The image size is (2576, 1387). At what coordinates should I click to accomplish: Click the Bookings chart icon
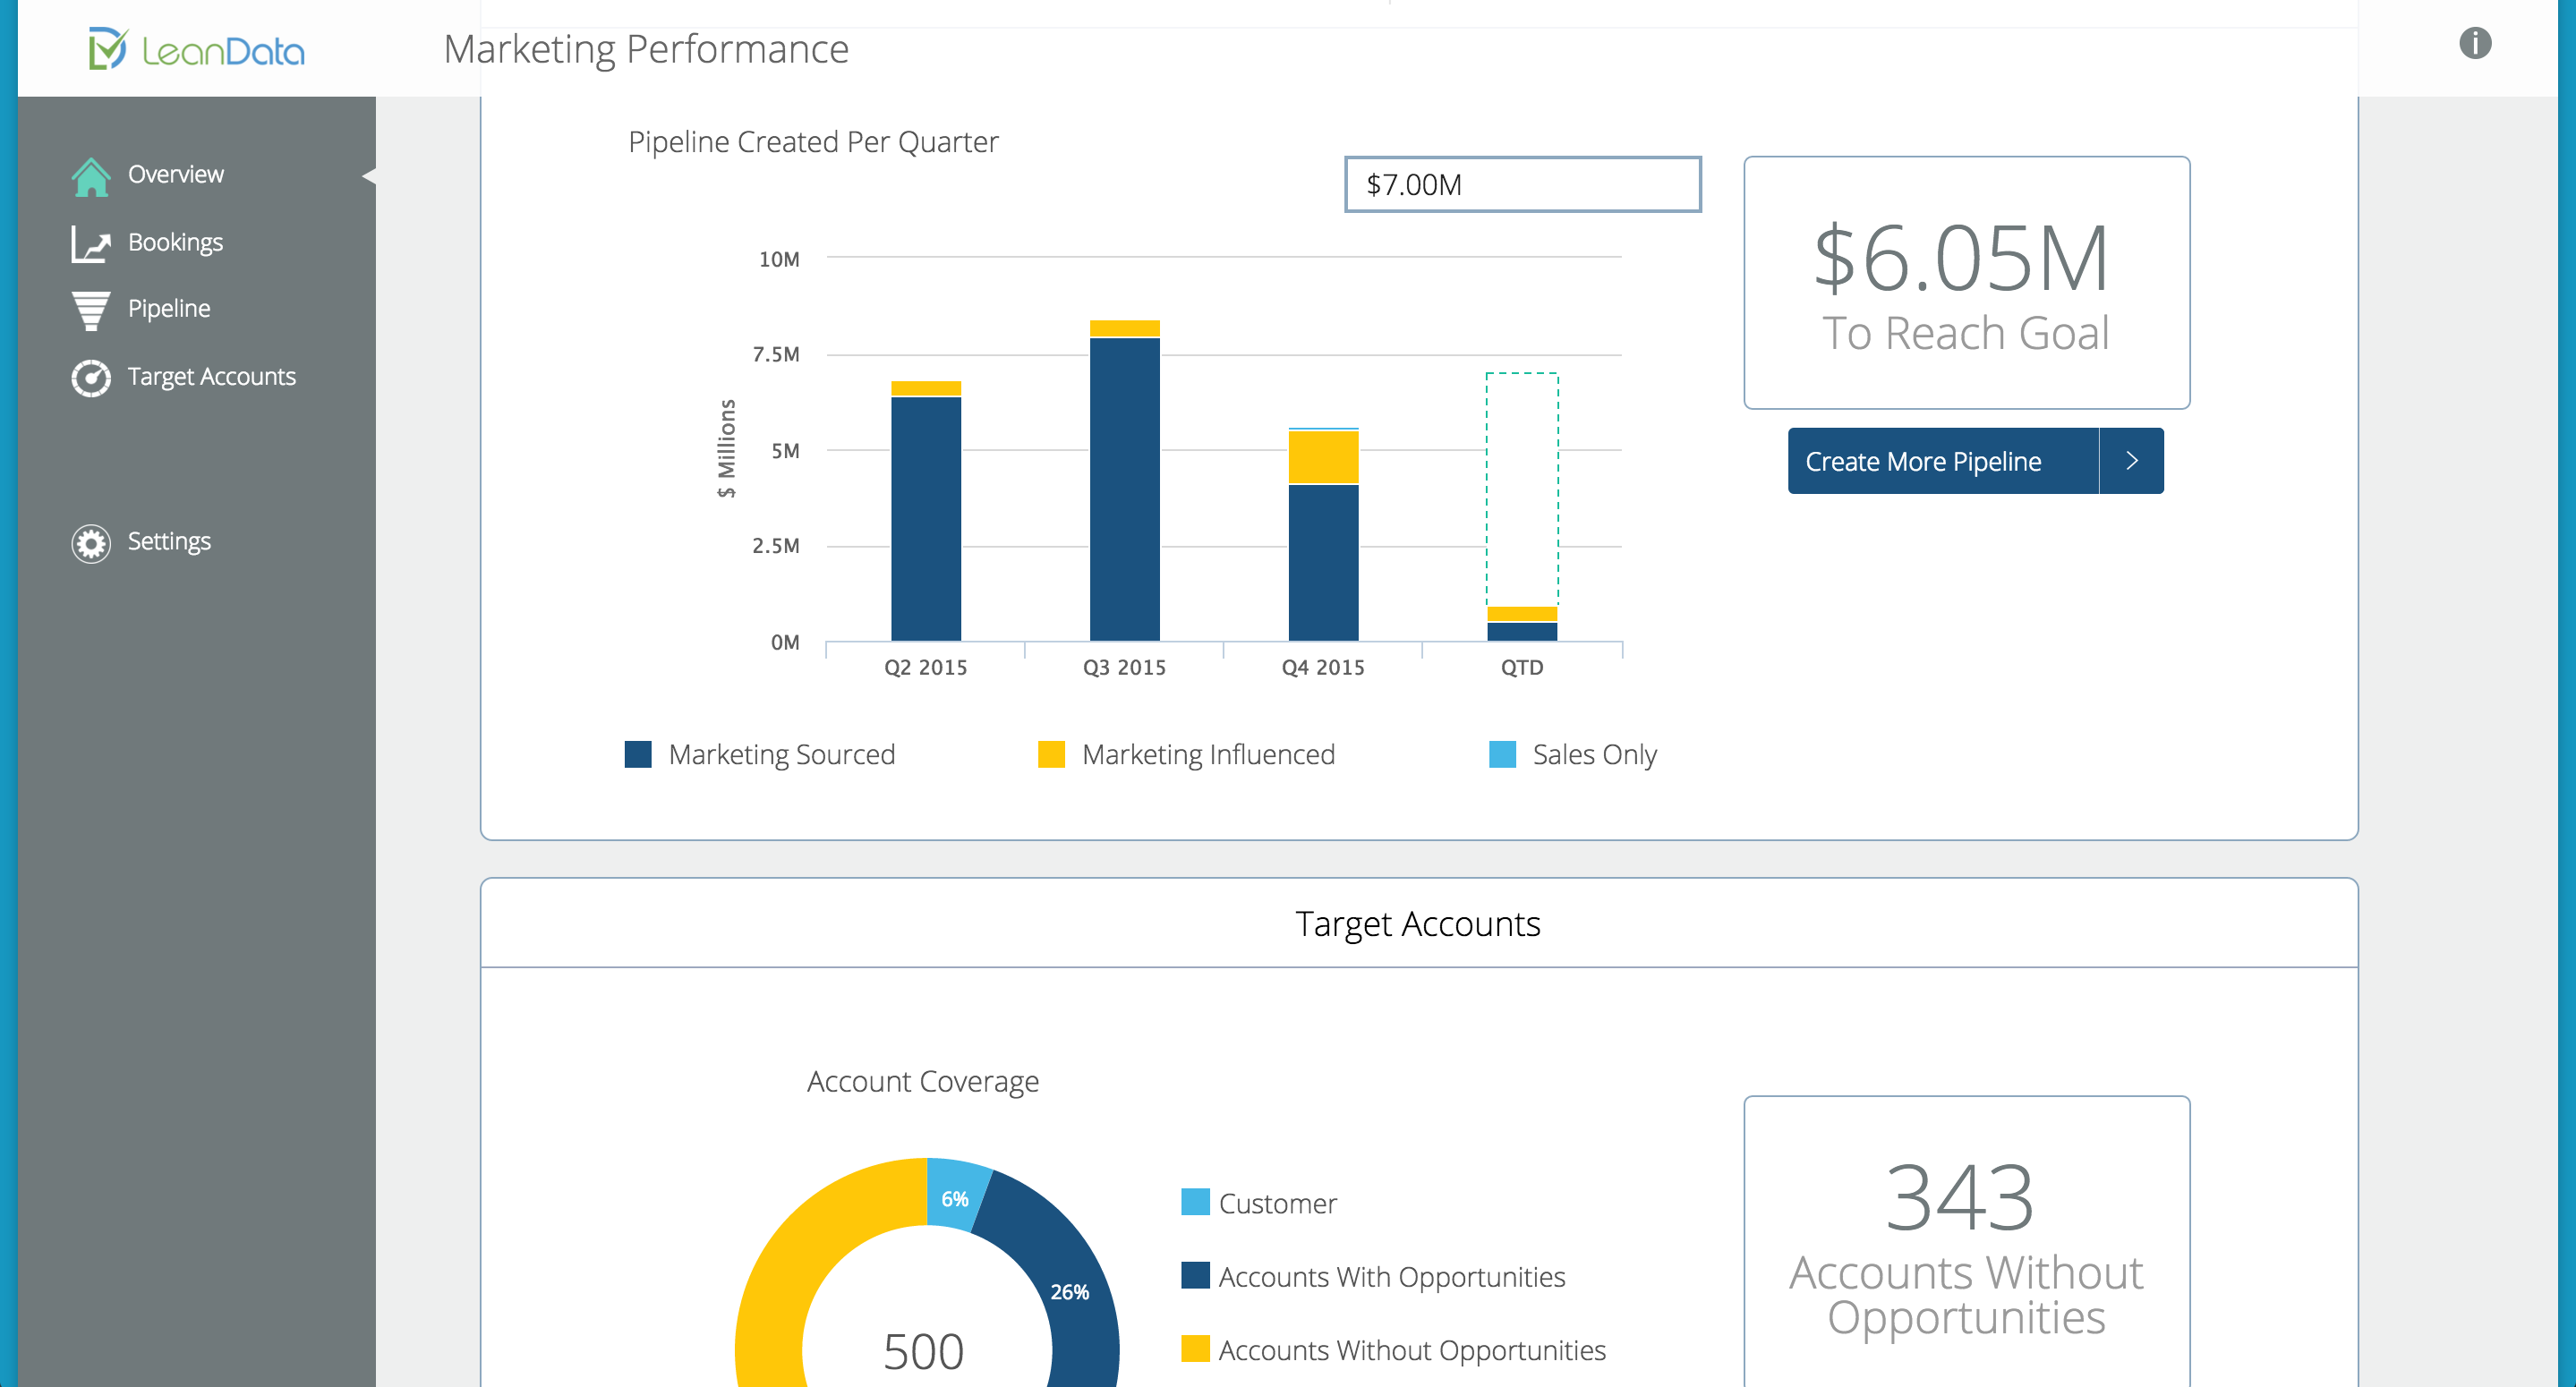click(91, 243)
